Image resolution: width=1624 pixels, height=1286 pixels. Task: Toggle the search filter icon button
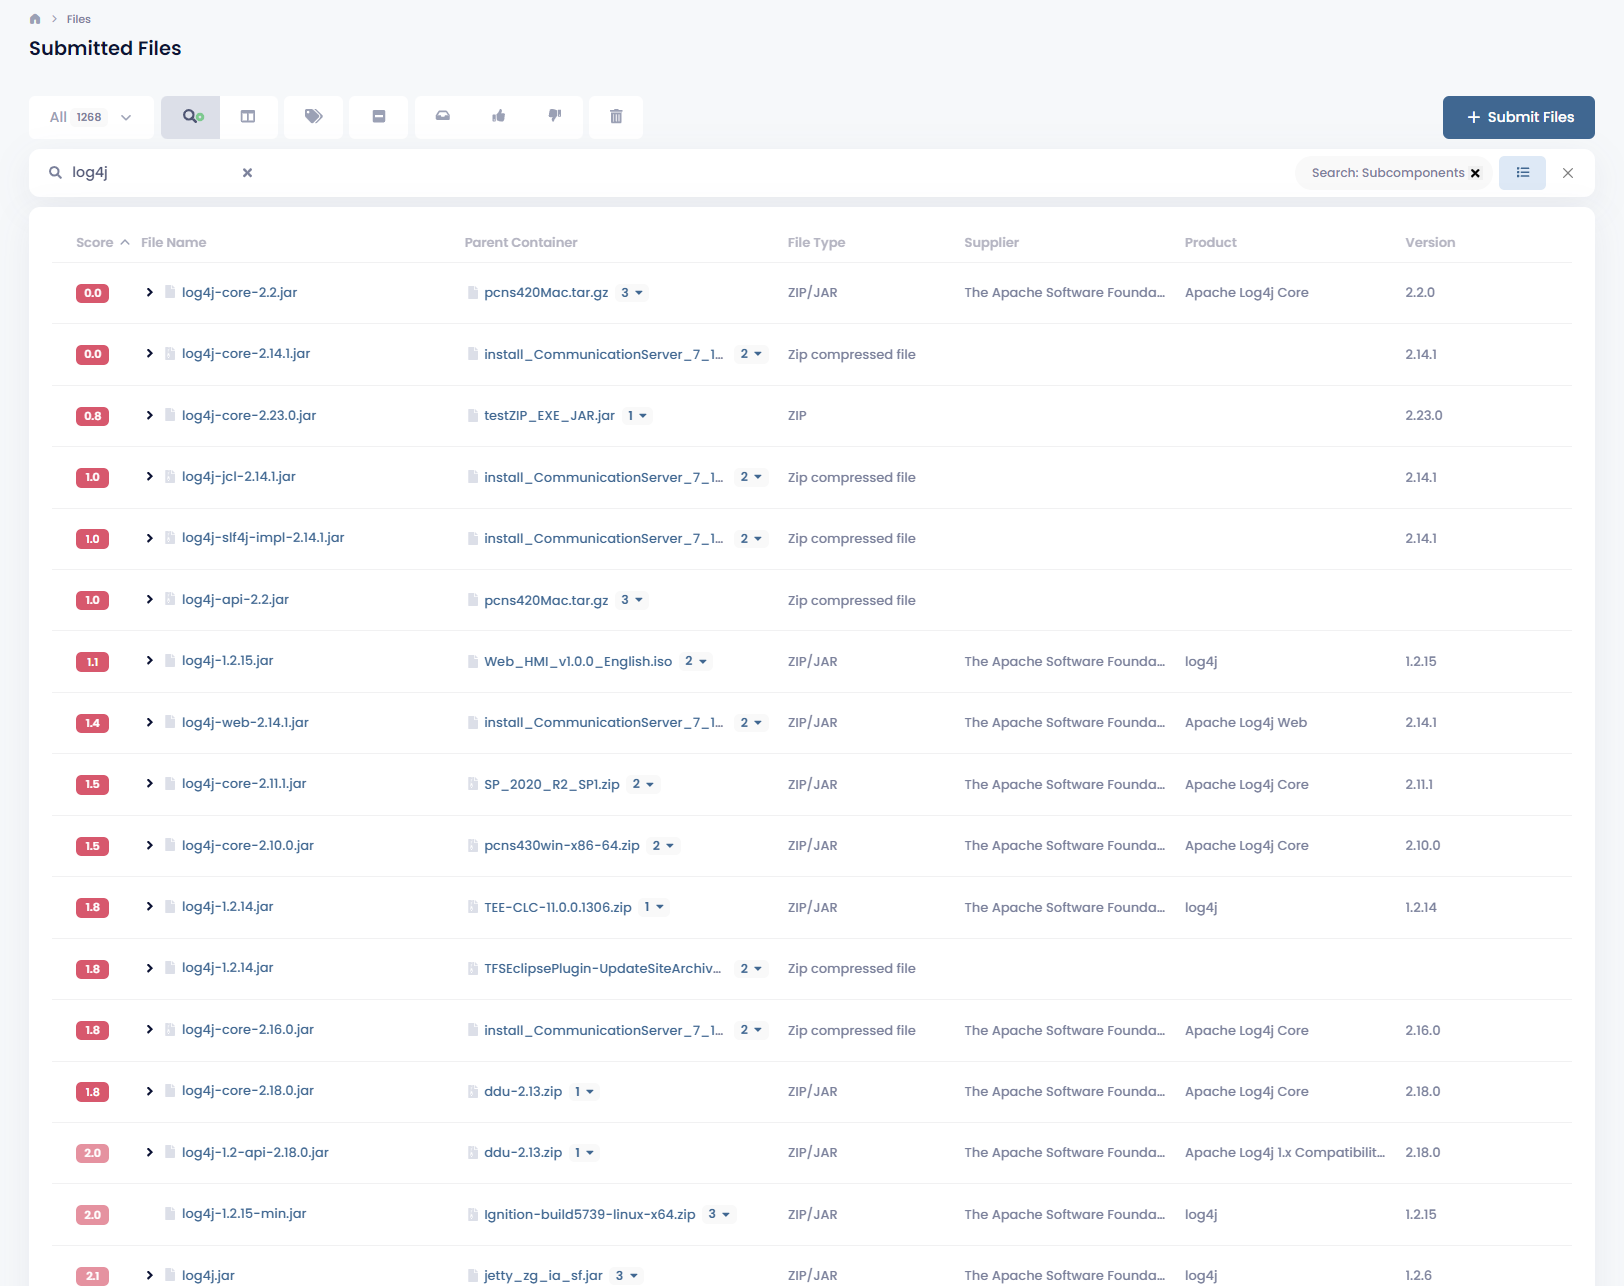[191, 117]
